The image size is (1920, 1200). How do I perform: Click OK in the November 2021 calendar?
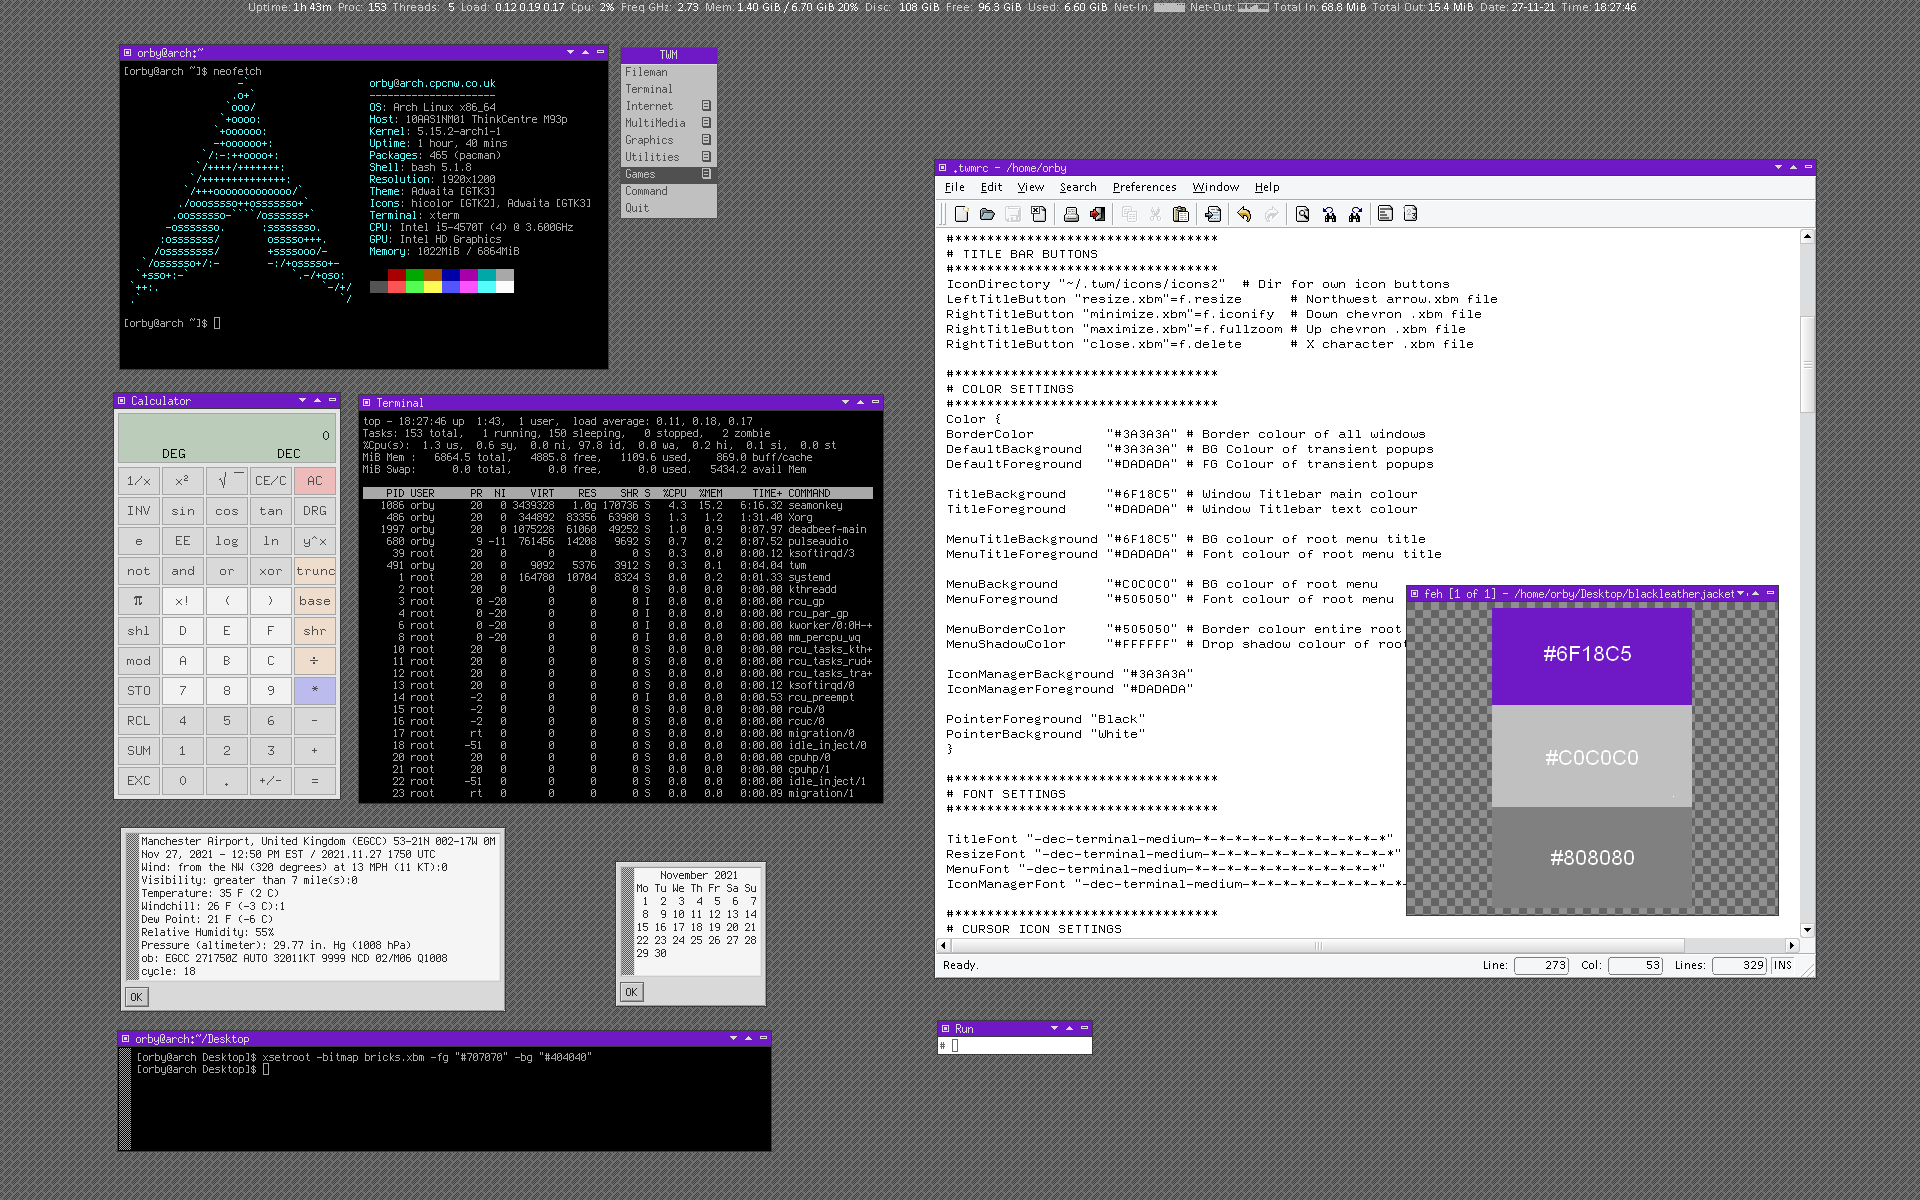click(x=631, y=992)
